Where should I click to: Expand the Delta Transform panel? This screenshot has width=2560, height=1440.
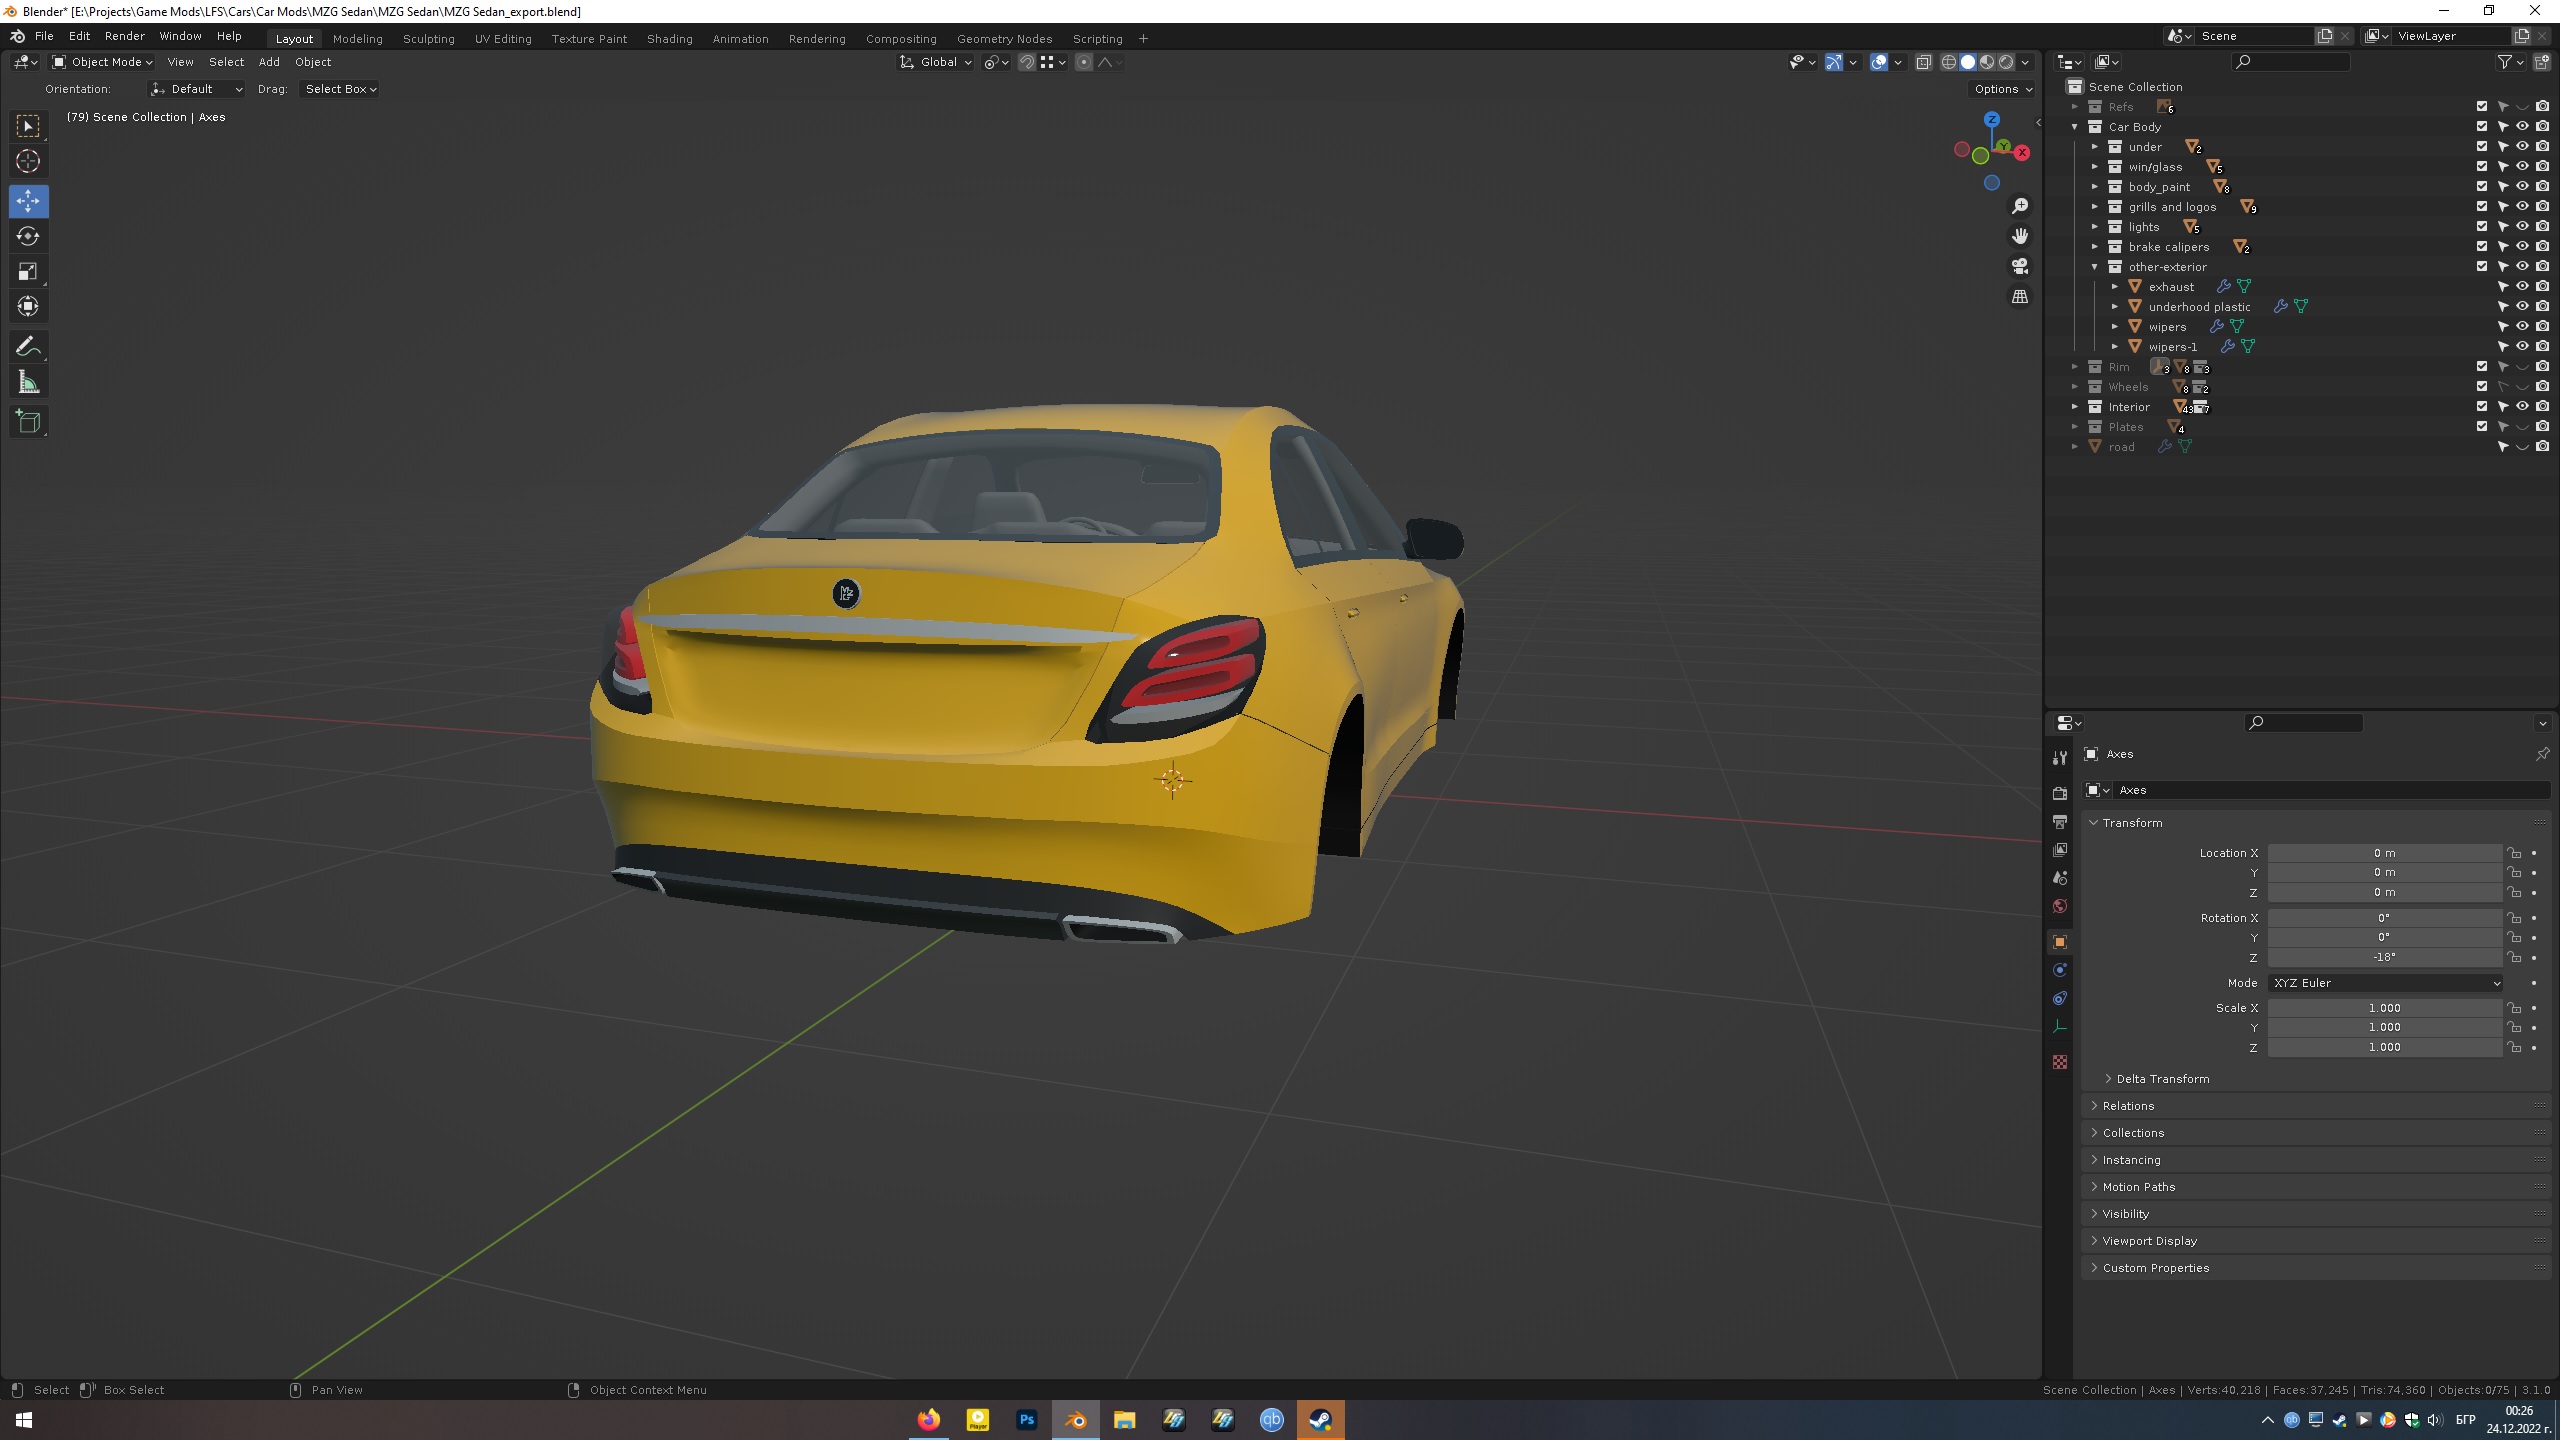coord(2162,1079)
